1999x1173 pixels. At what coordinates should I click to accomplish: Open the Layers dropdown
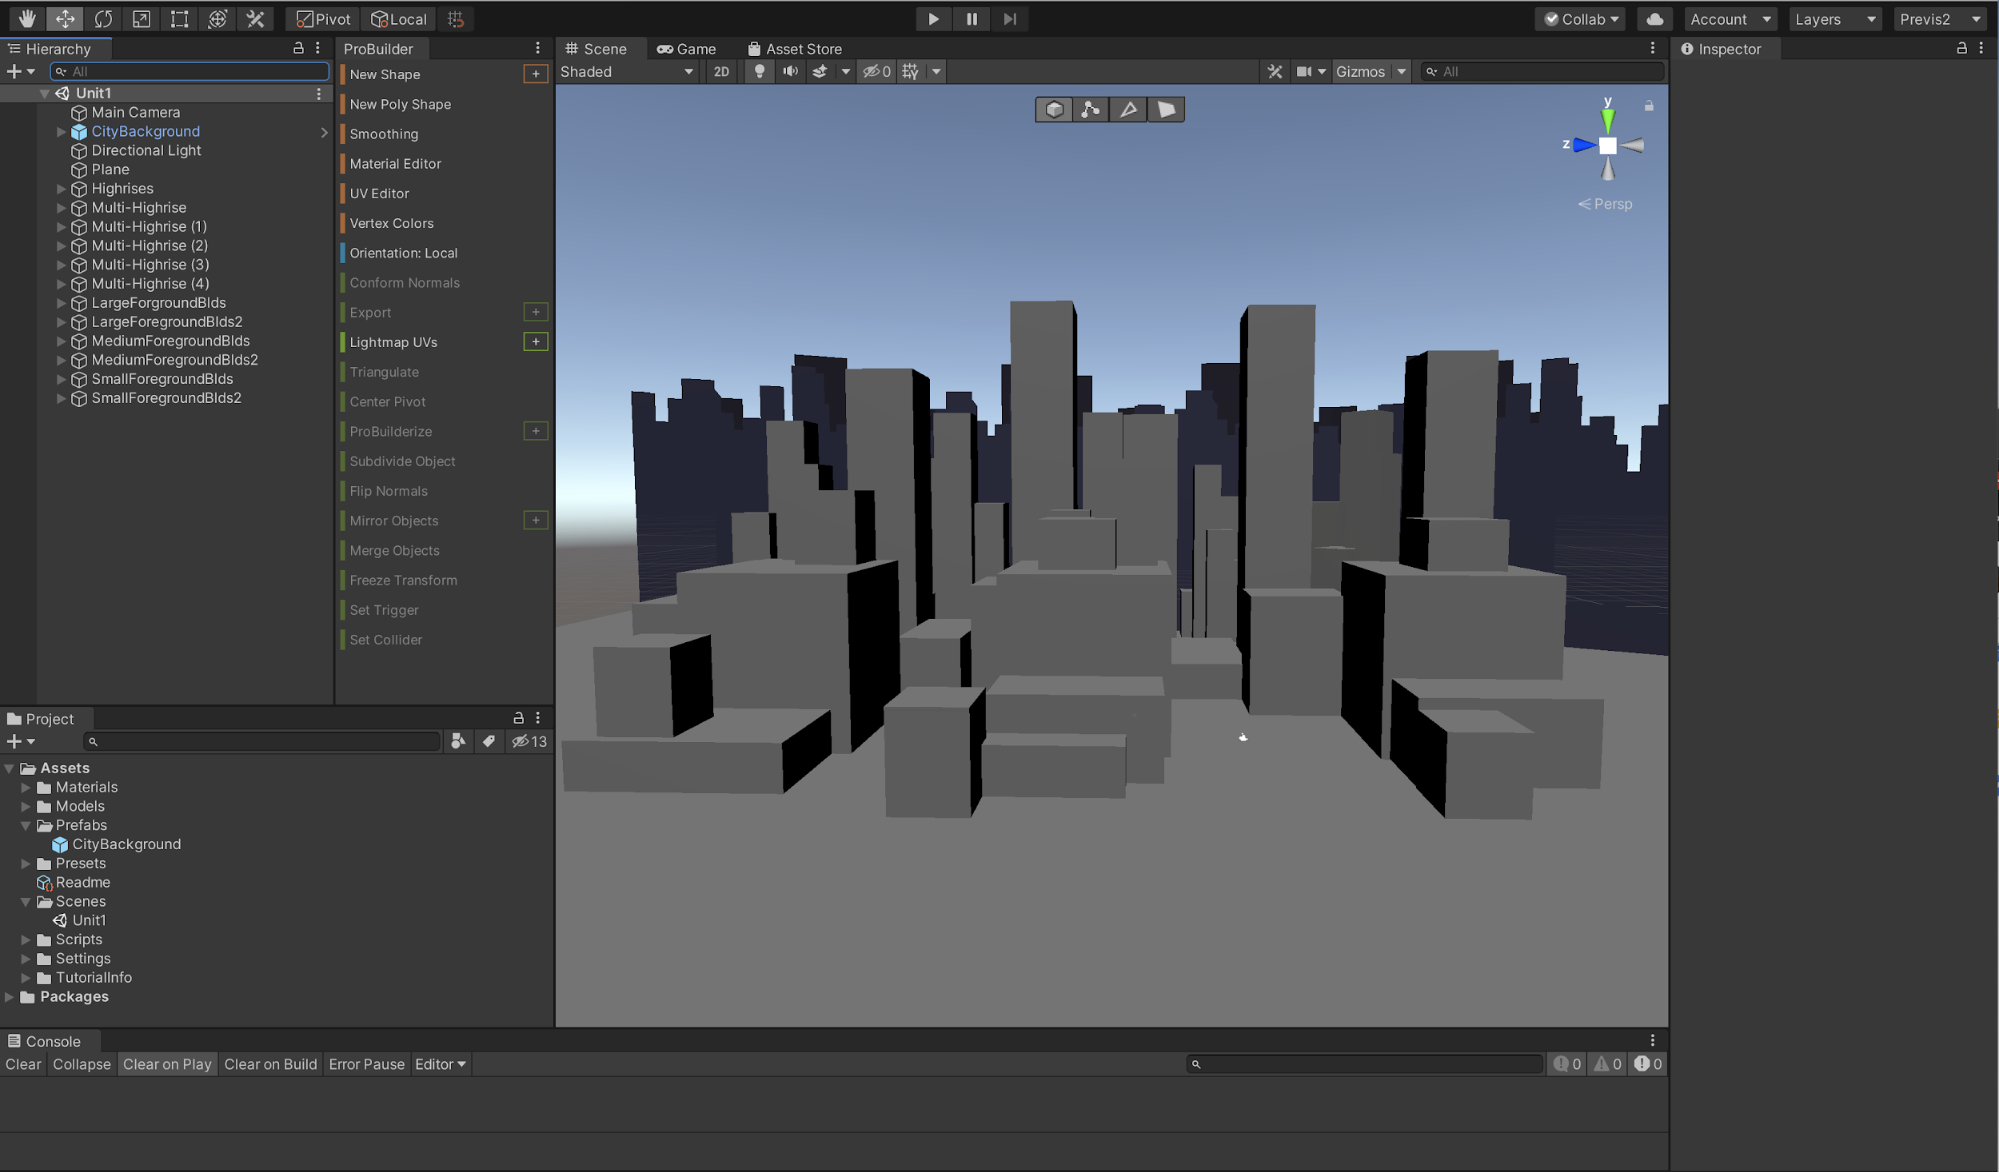[1834, 19]
